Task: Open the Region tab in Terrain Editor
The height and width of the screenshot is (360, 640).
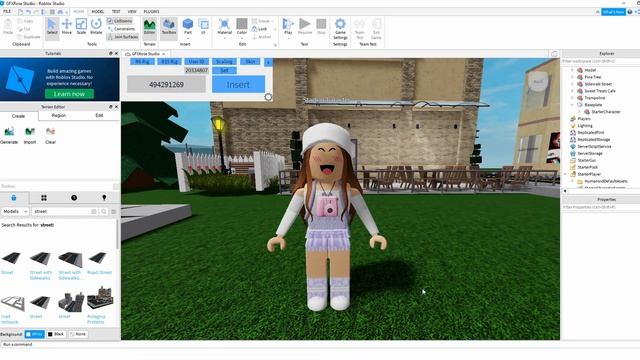Action: pos(59,116)
